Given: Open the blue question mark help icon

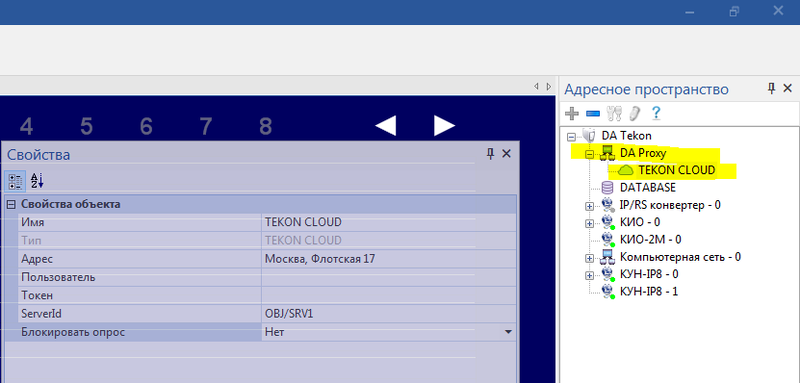Looking at the screenshot, I should (x=656, y=112).
